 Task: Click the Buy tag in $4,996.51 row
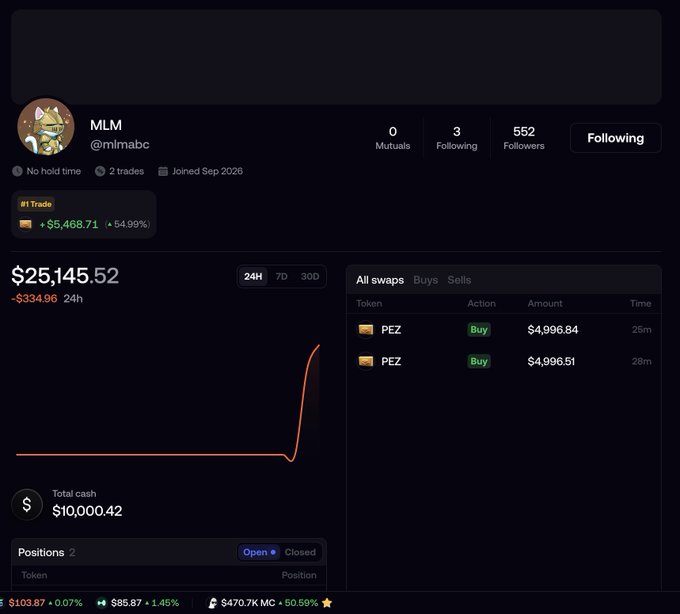(x=479, y=361)
